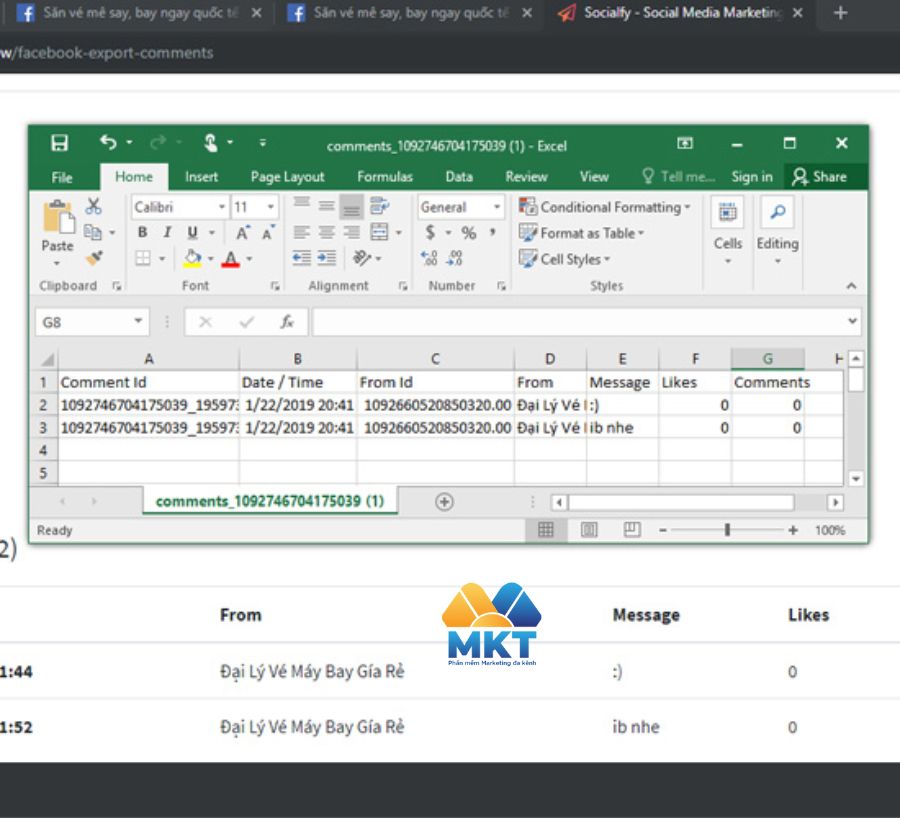Switch to the Formulas ribbon tab
This screenshot has width=900, height=818.
click(386, 176)
